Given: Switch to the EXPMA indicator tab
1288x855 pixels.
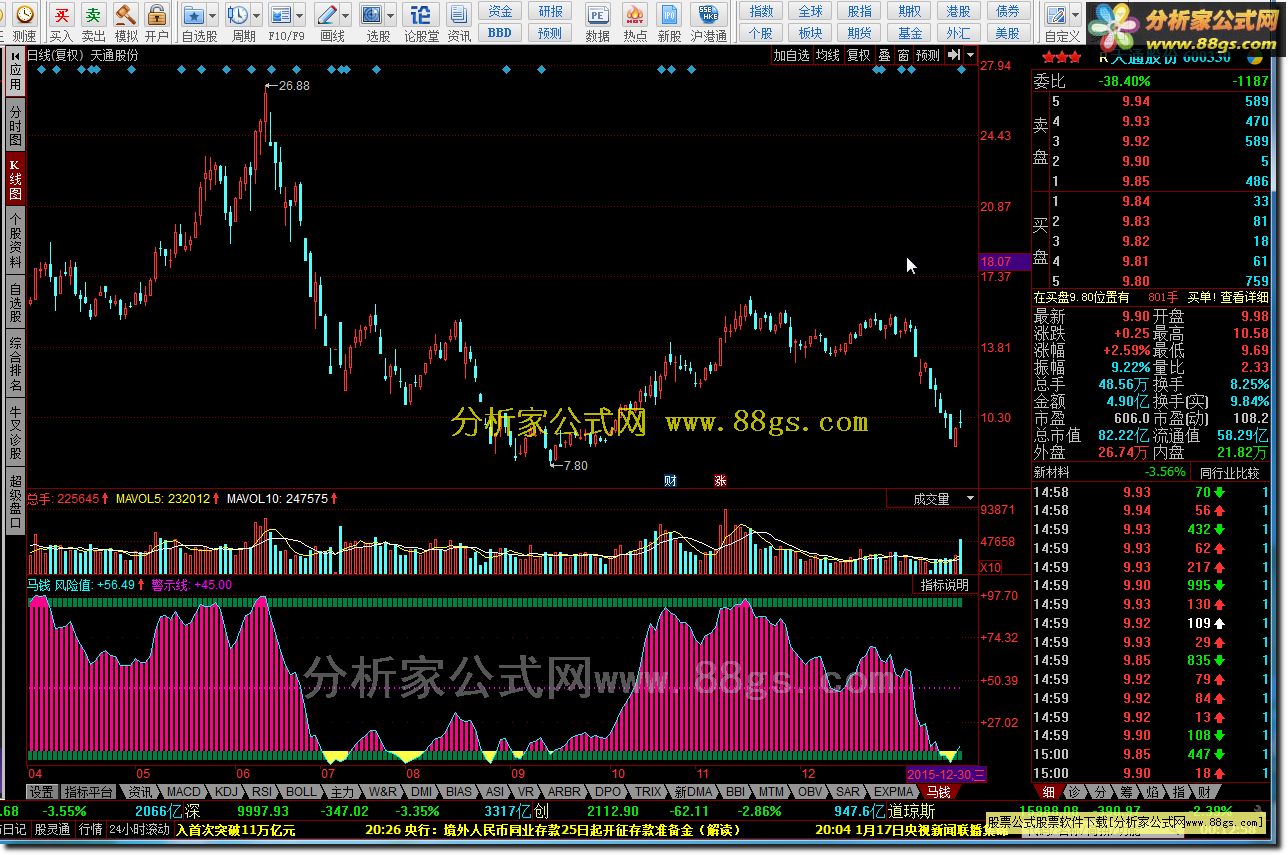Looking at the screenshot, I should (893, 791).
